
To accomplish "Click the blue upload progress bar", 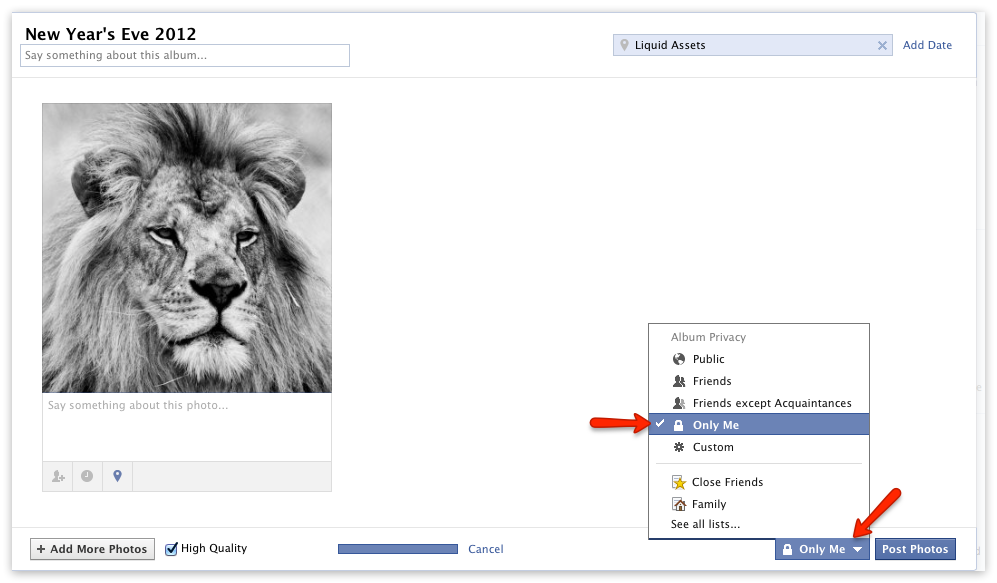I will [398, 548].
